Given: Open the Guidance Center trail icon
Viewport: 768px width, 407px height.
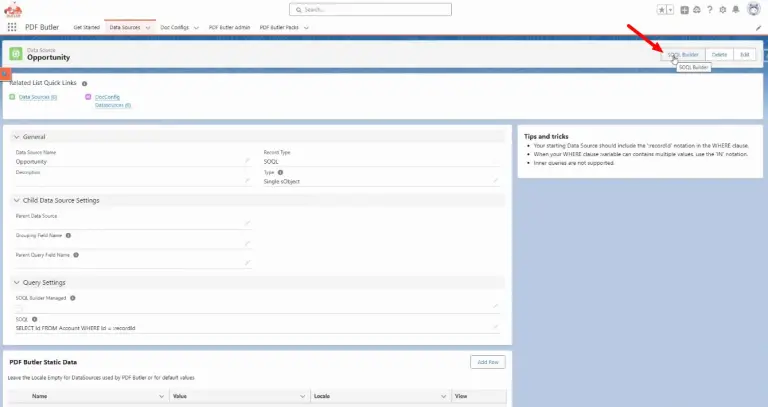Looking at the screenshot, I should coord(697,10).
